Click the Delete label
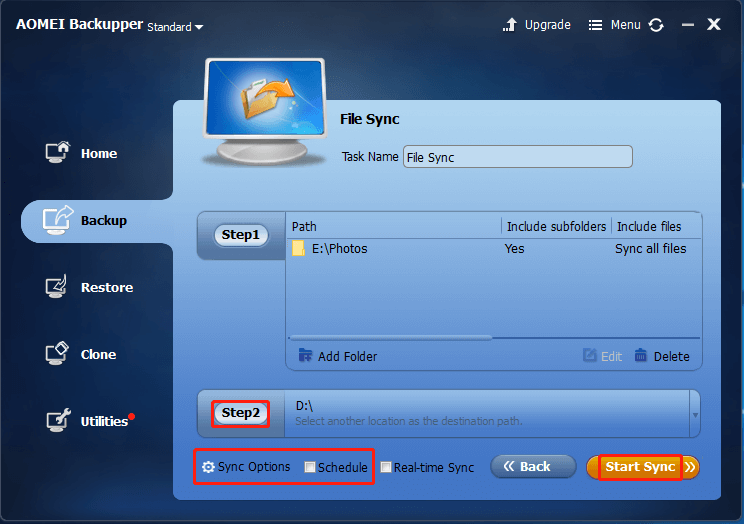 pos(671,356)
